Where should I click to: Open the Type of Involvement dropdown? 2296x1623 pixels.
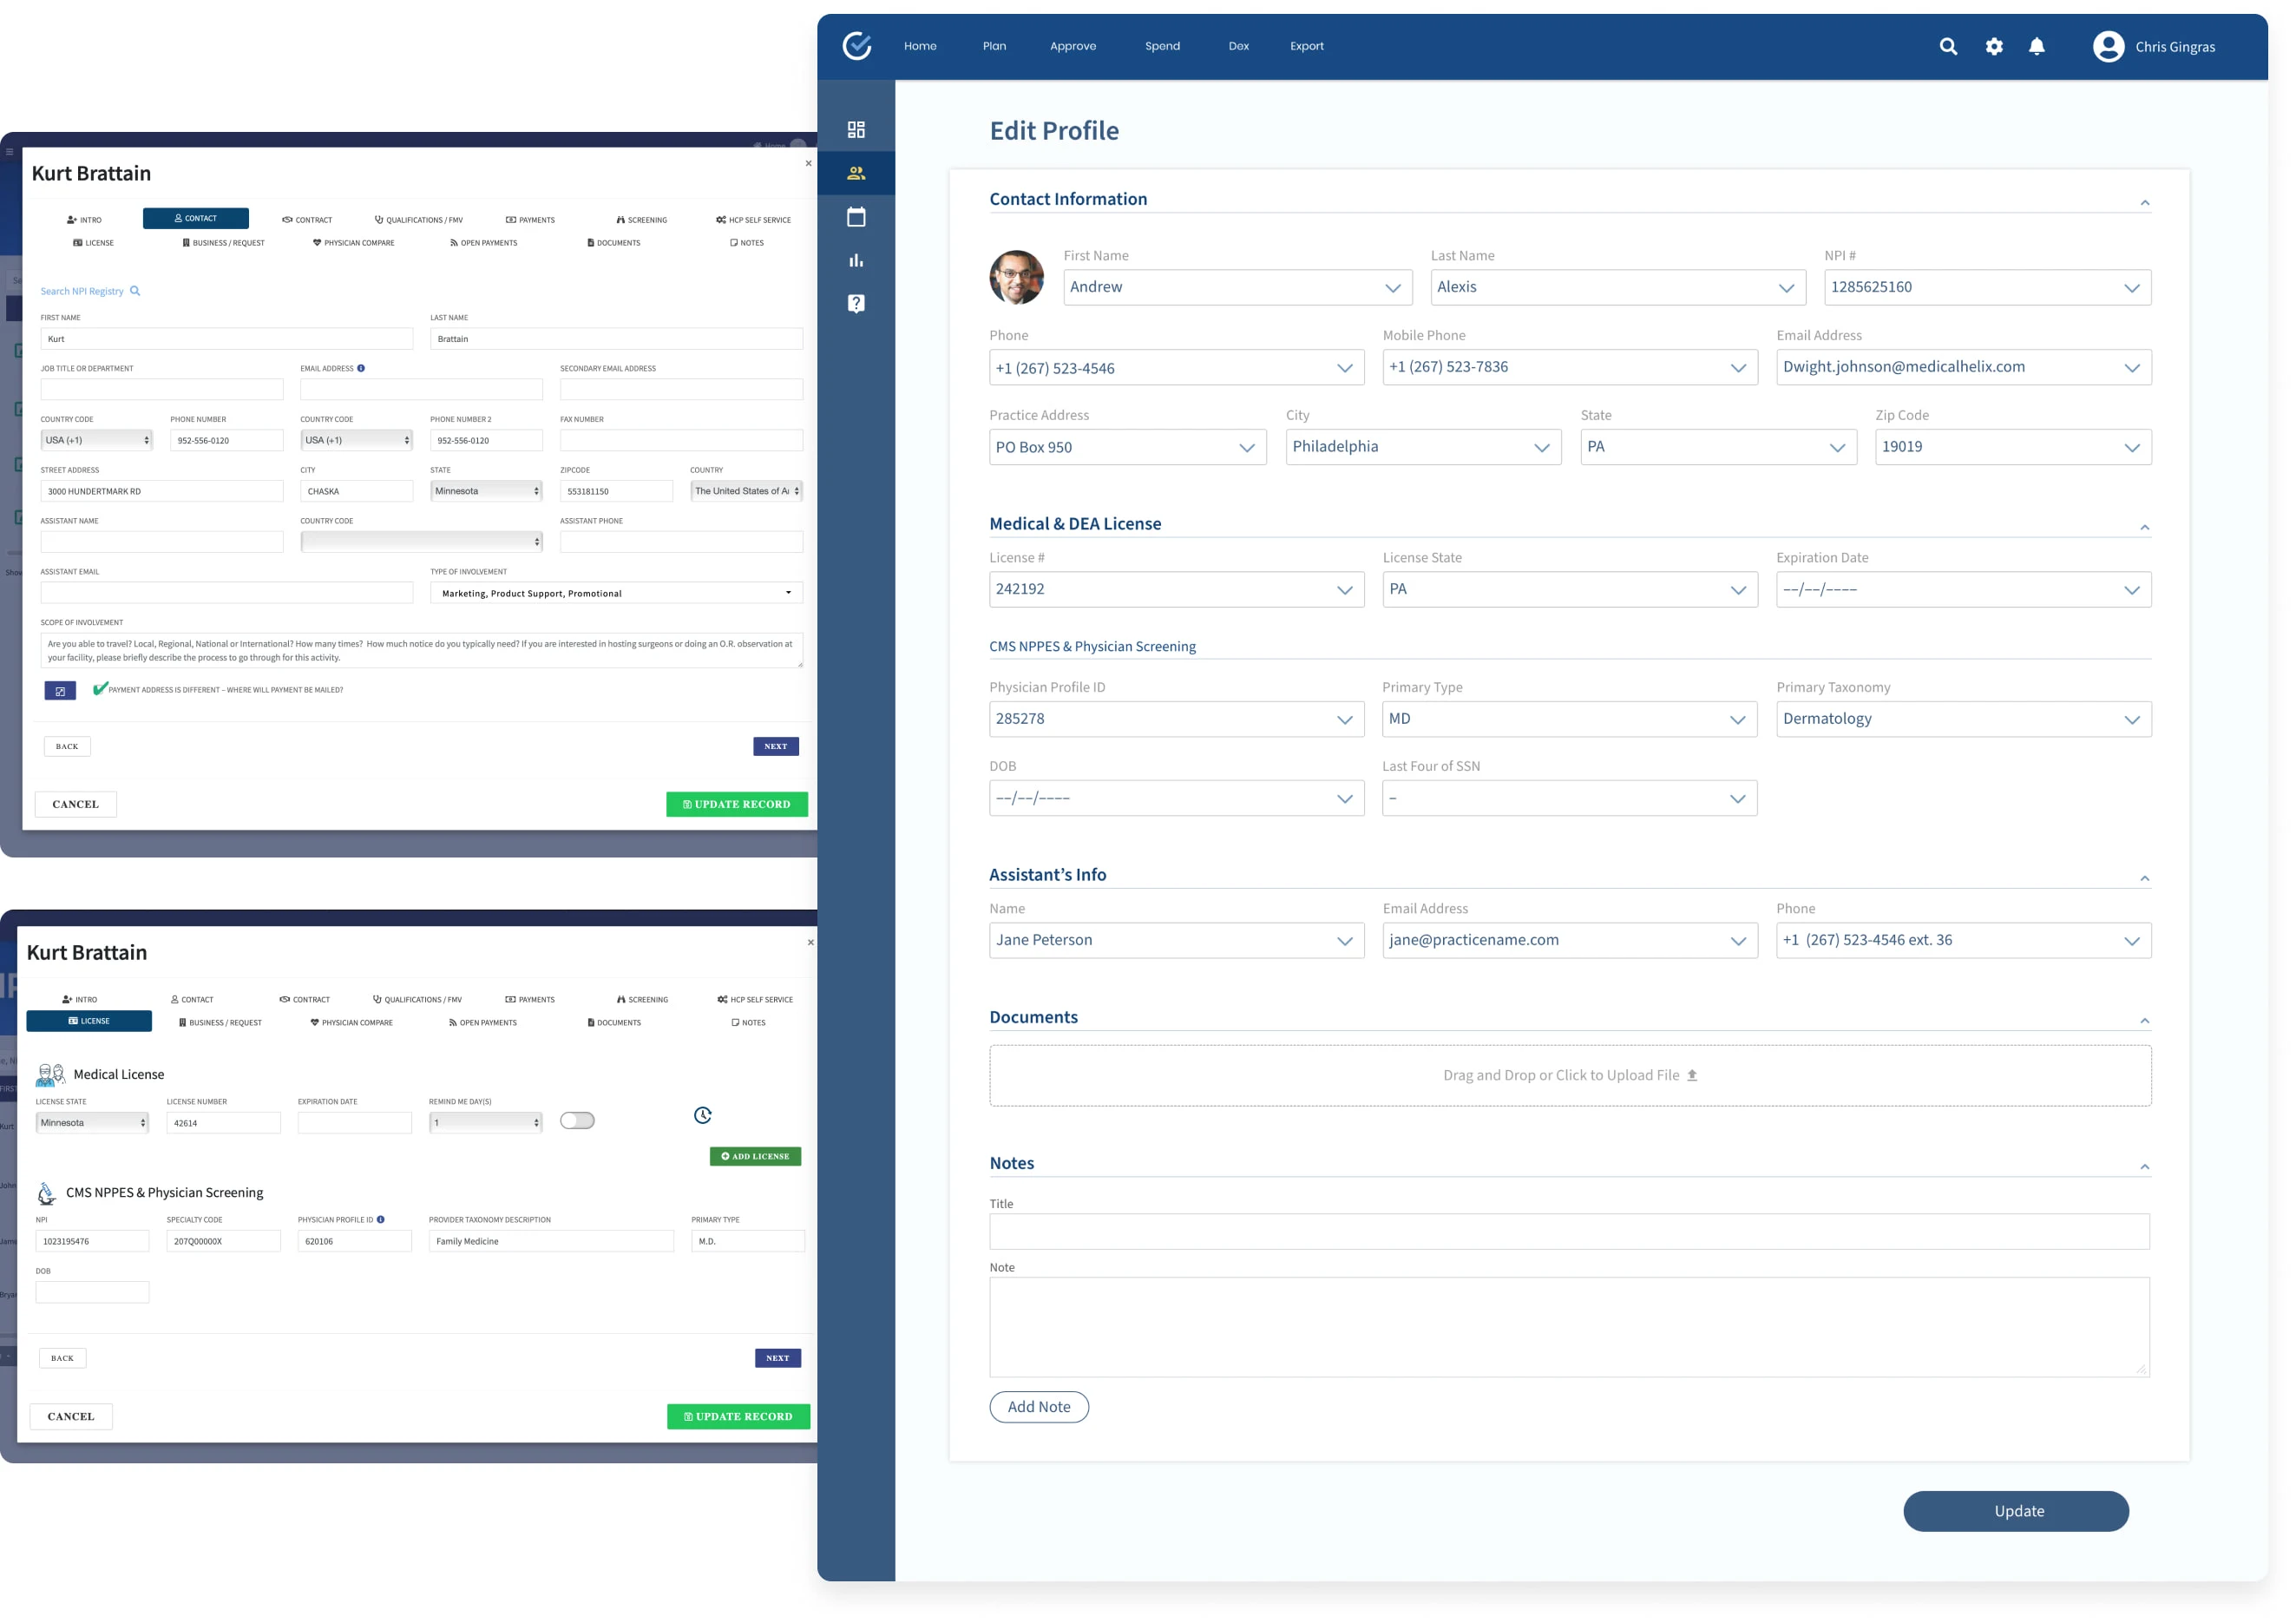pyautogui.click(x=786, y=592)
